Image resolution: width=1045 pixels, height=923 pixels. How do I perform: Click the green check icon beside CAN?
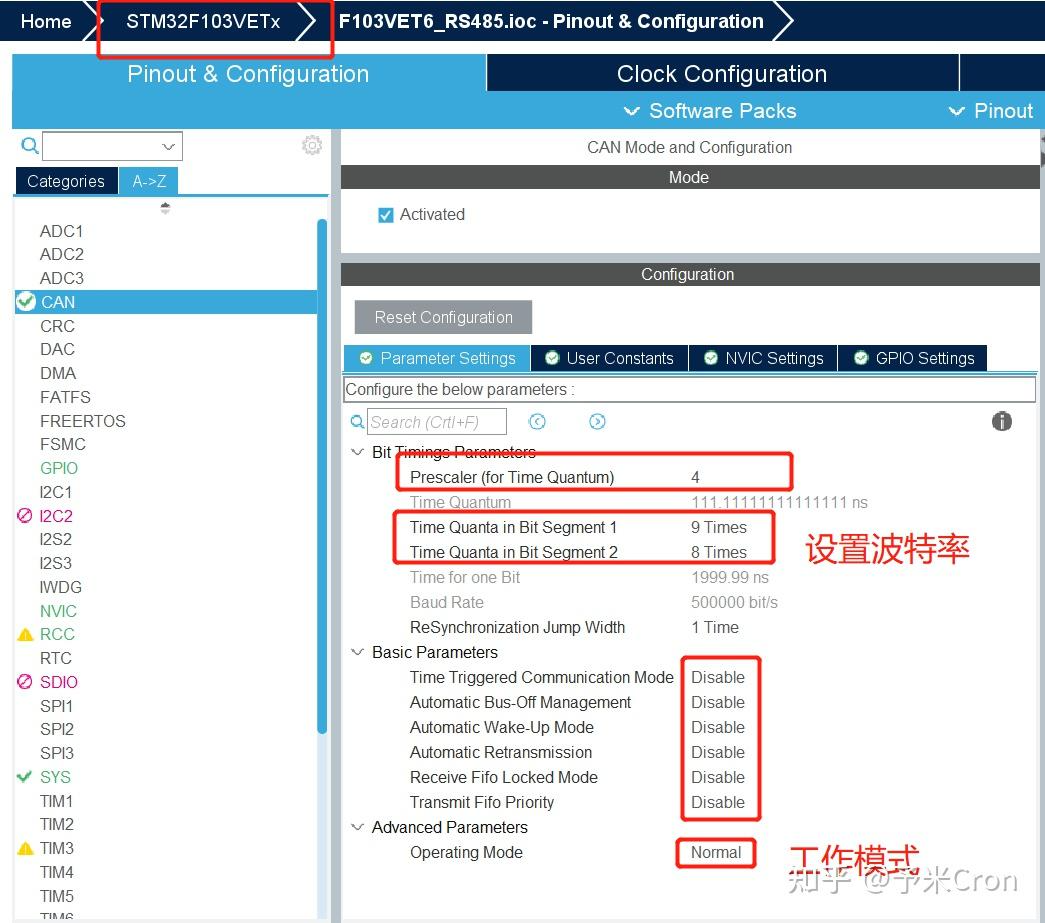[26, 301]
